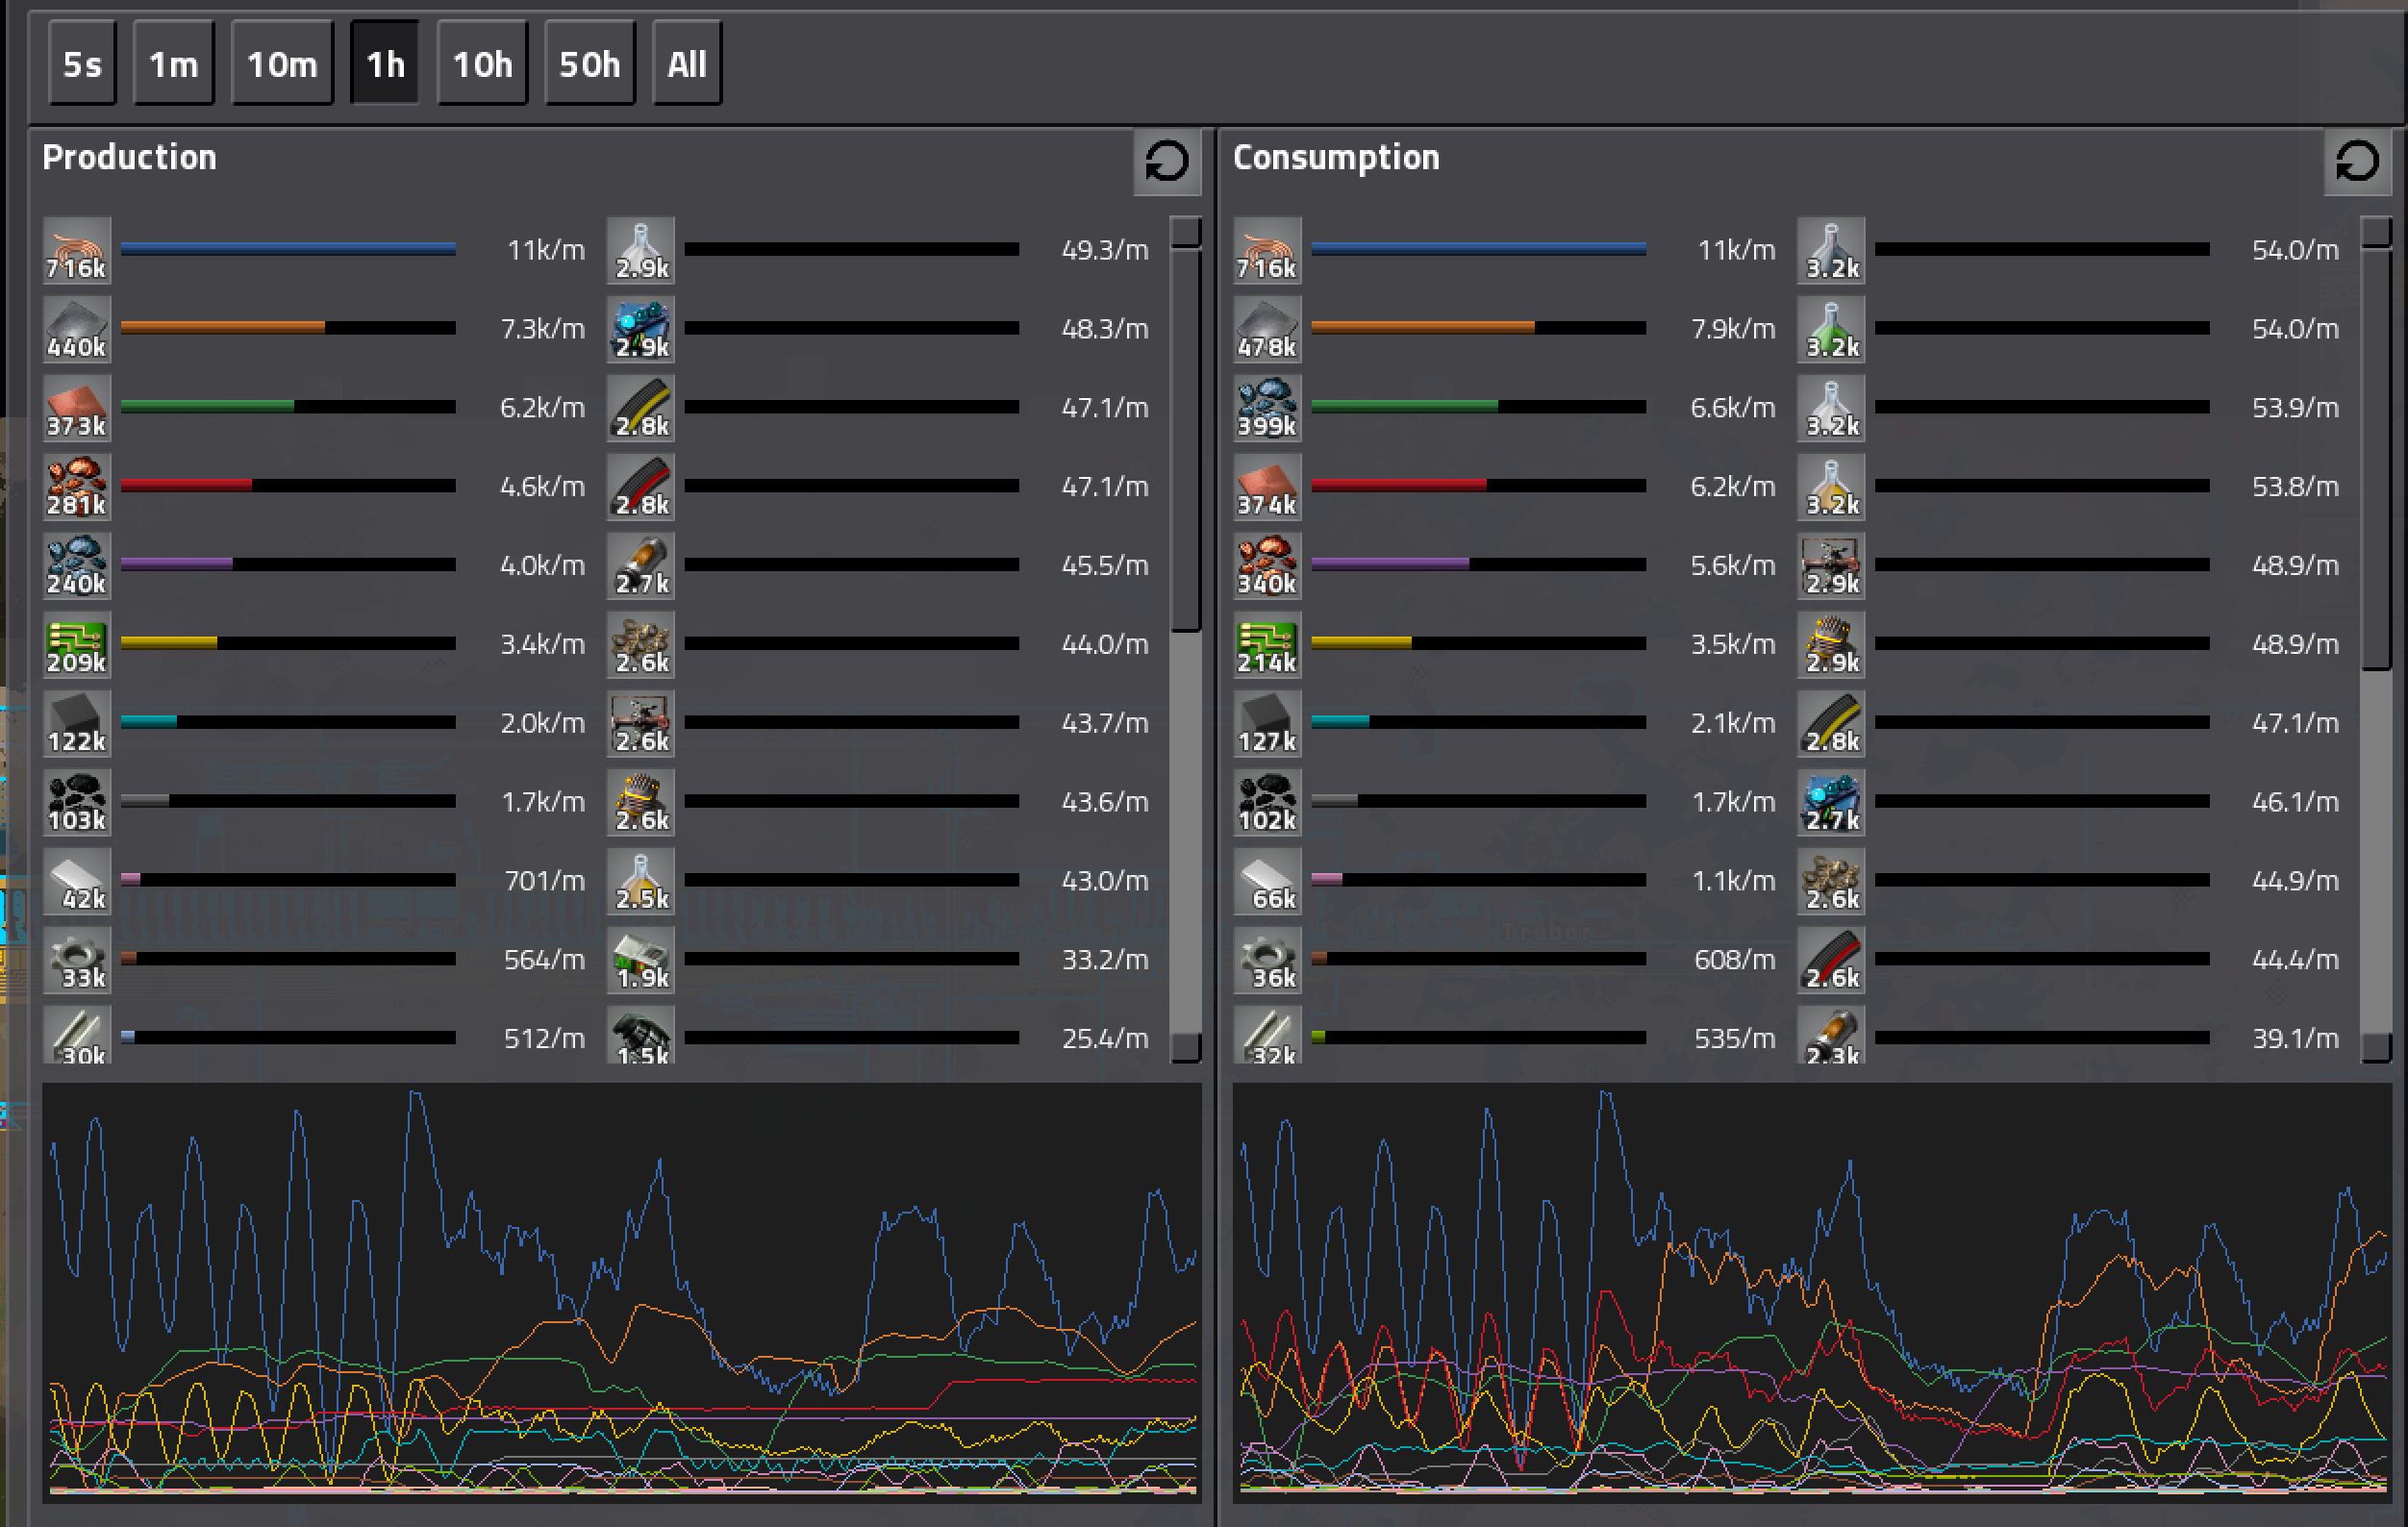Screen dimensions: 2408x1527
Task: Click the copper cable icon in Production
Action: point(77,250)
